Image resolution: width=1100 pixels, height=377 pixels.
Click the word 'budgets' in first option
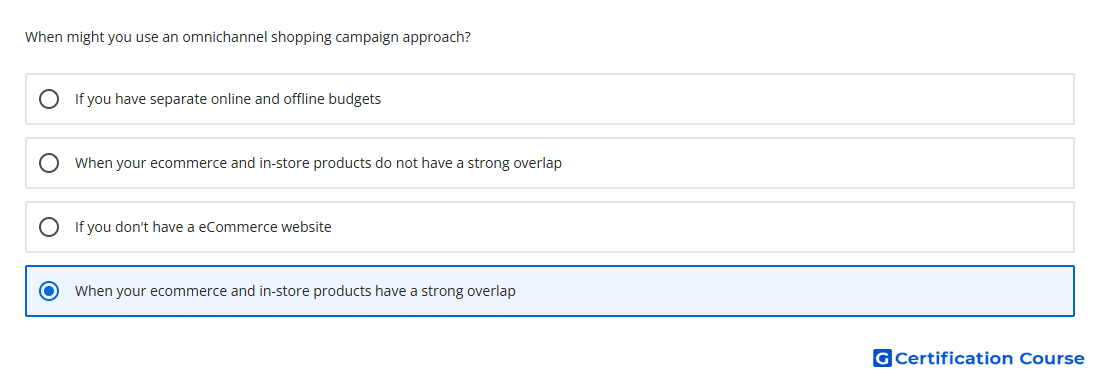pyautogui.click(x=356, y=99)
